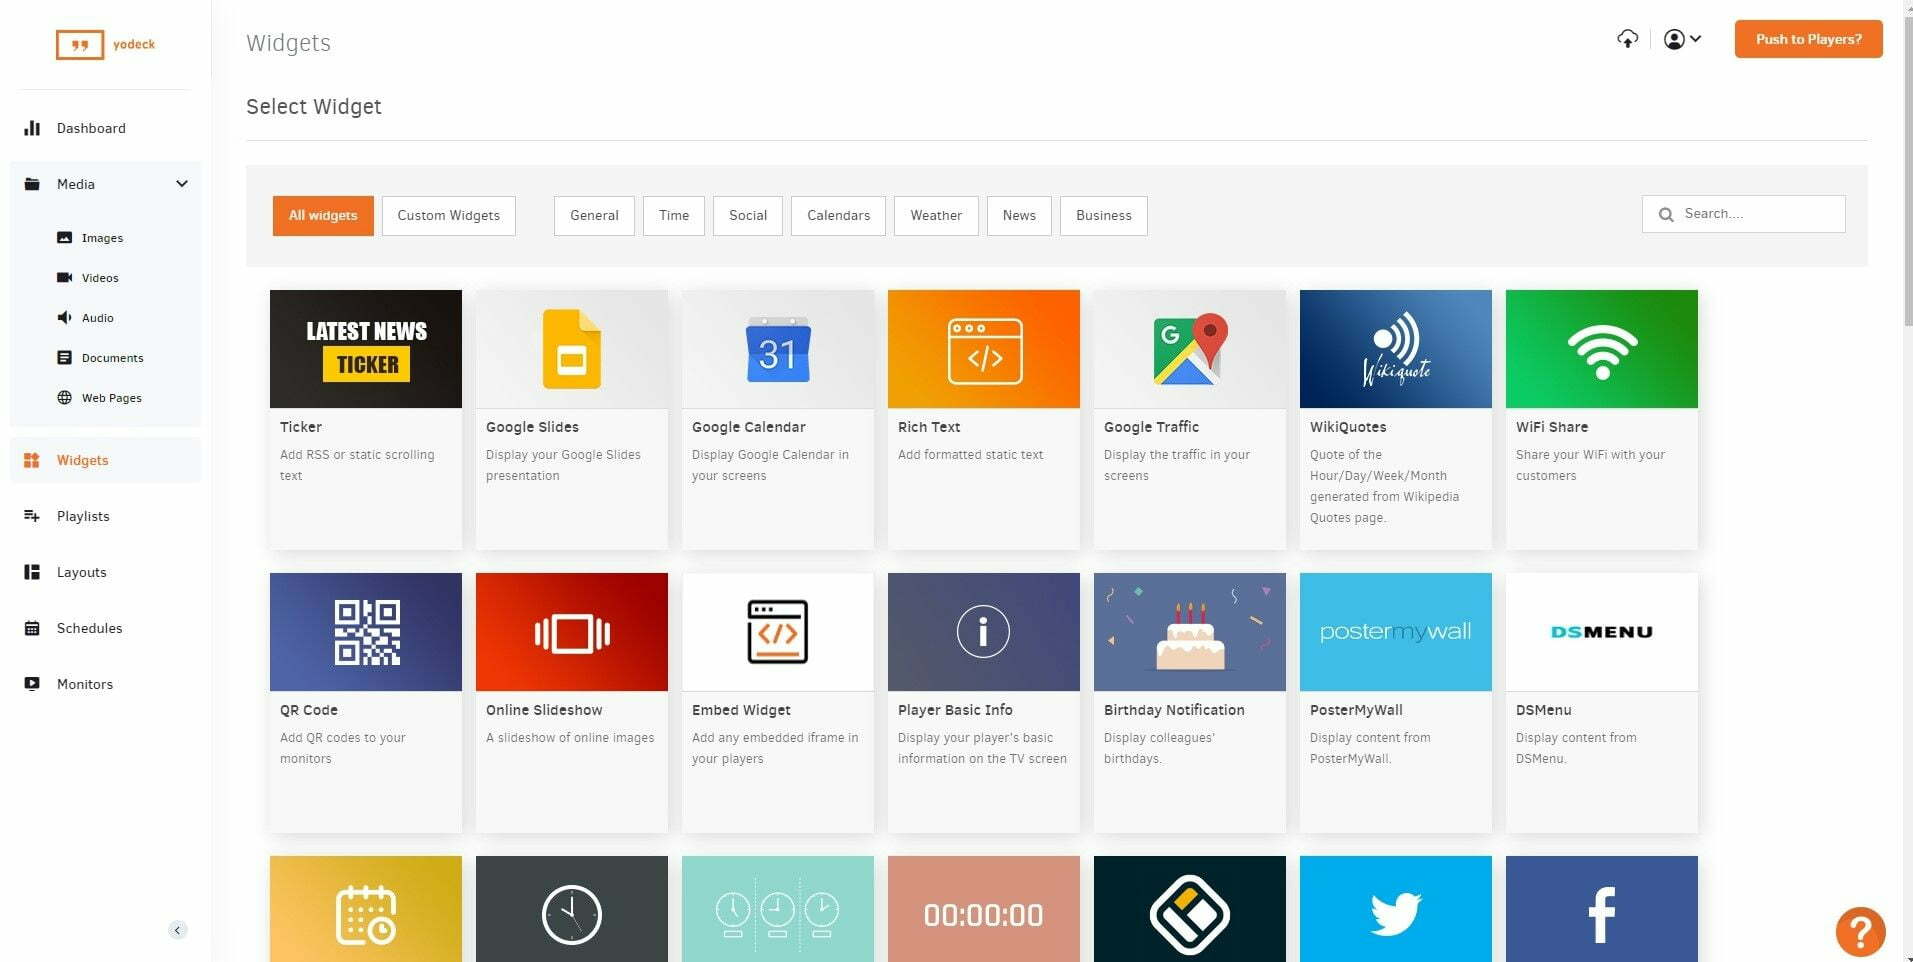Select the QR Code widget icon
Viewport: 1913px width, 962px height.
366,632
